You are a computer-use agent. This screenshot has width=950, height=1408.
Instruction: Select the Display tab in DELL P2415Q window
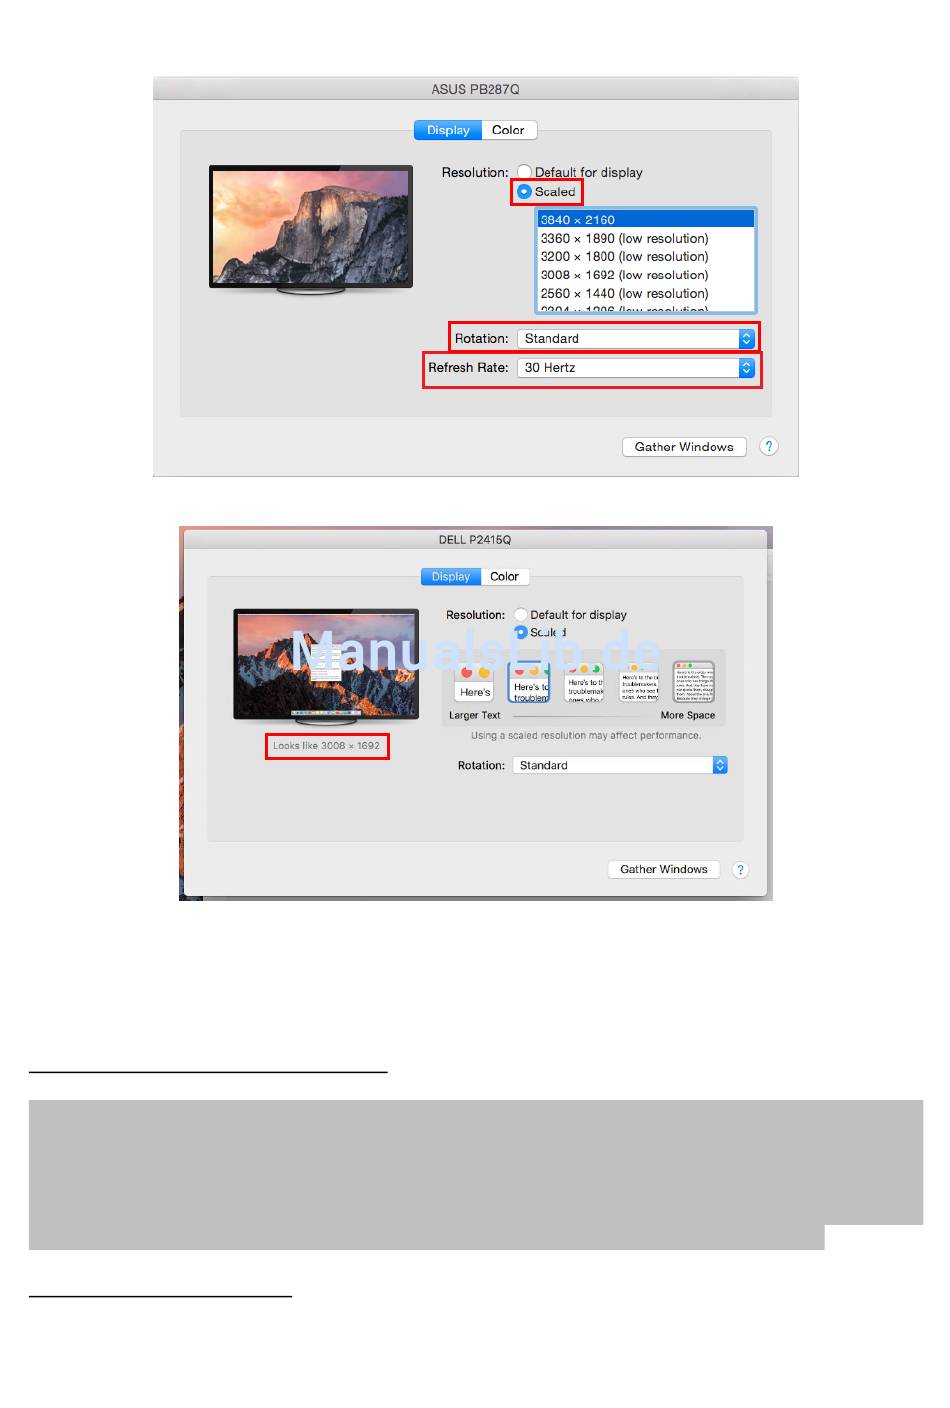pos(451,577)
